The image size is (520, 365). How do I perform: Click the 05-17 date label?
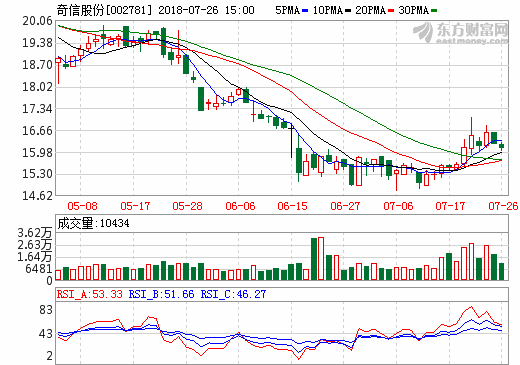(135, 206)
